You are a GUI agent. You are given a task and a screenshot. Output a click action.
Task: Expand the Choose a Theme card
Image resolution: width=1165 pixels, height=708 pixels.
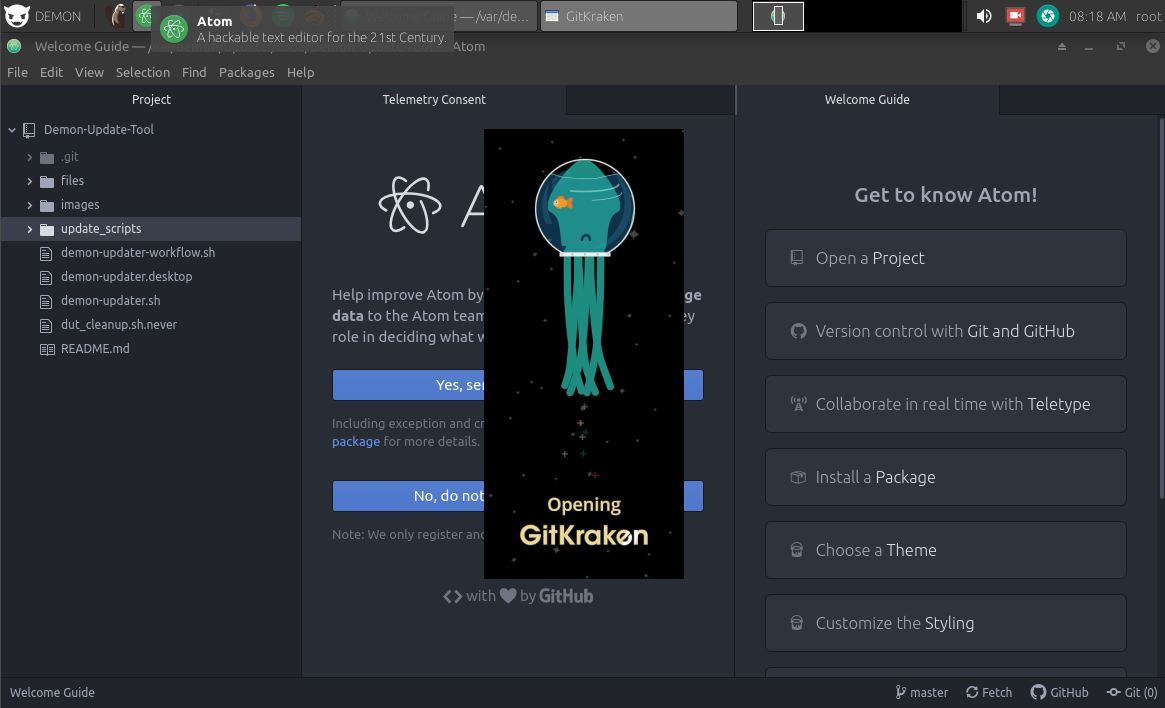(x=945, y=550)
